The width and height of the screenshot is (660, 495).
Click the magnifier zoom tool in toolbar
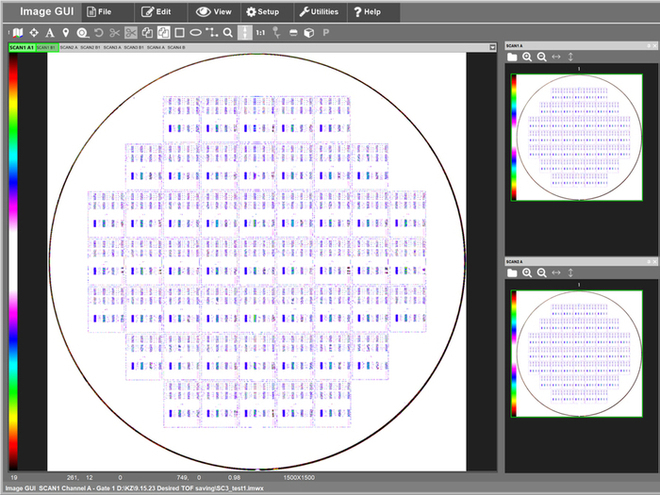[228, 33]
